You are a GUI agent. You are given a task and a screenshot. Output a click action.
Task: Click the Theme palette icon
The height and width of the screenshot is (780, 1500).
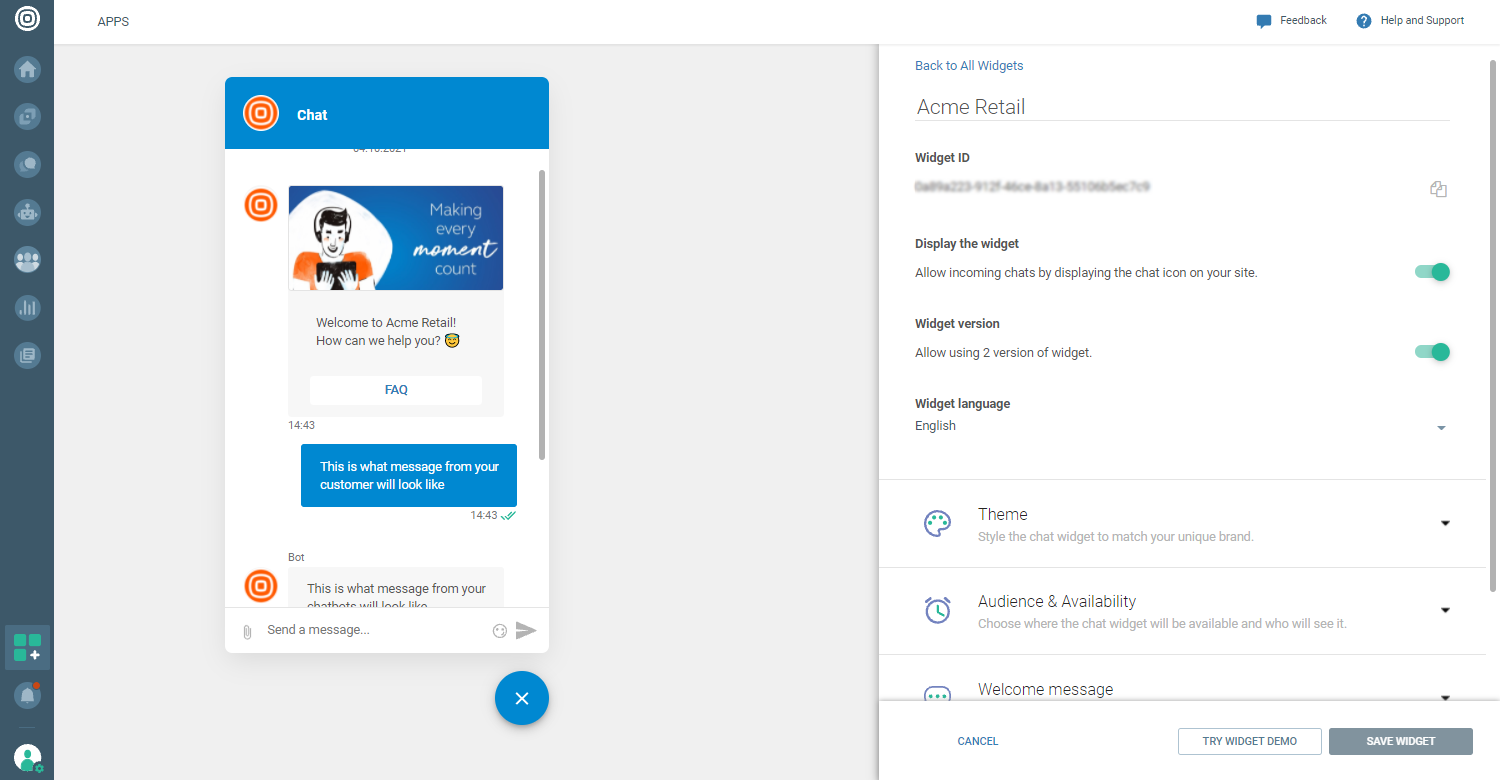937,524
